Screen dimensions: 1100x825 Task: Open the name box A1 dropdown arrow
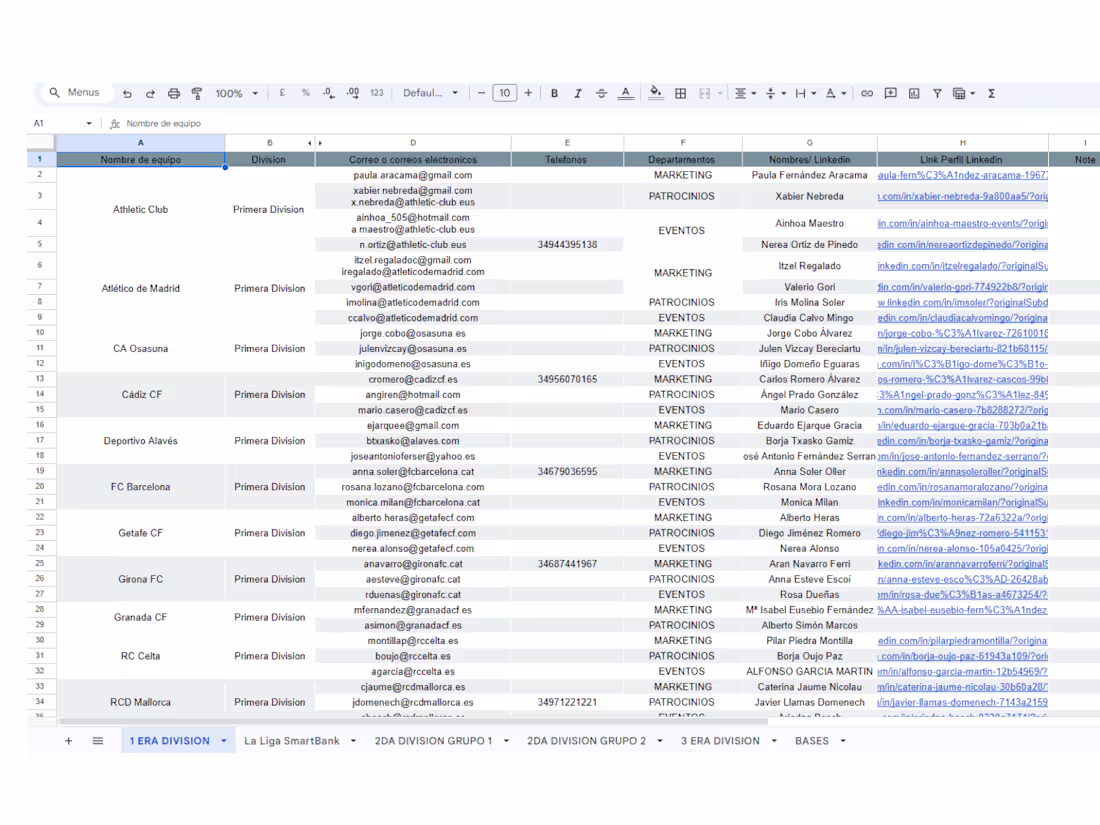pyautogui.click(x=89, y=123)
